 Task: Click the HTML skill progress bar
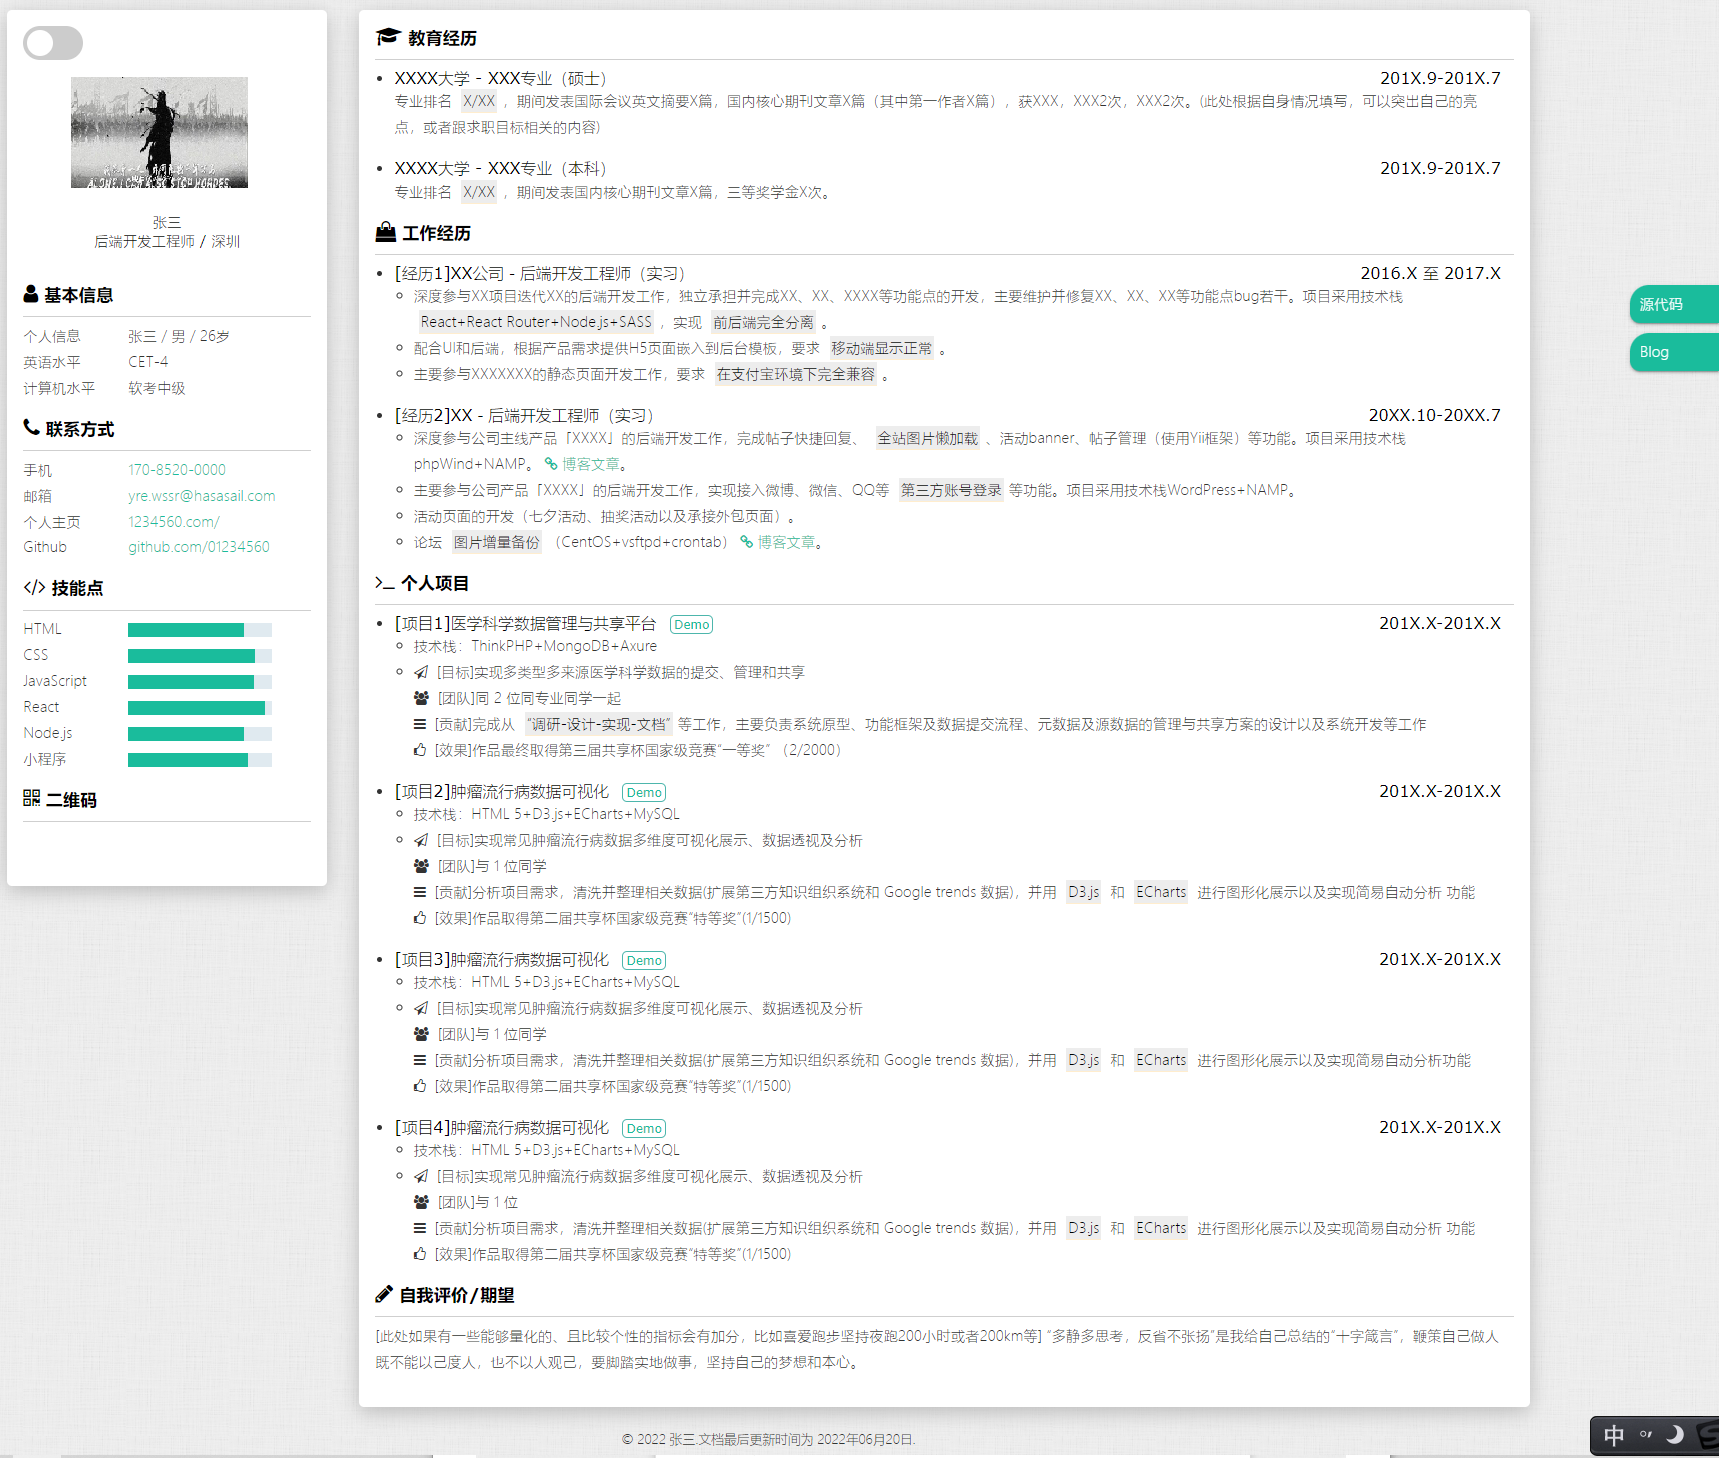(x=200, y=630)
